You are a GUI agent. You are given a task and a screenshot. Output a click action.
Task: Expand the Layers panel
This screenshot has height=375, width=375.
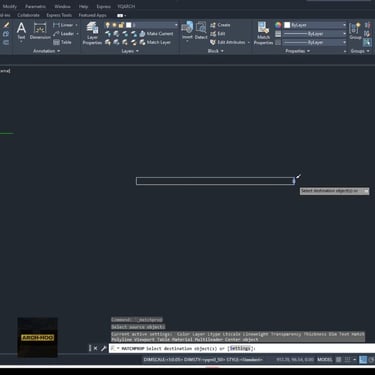130,51
